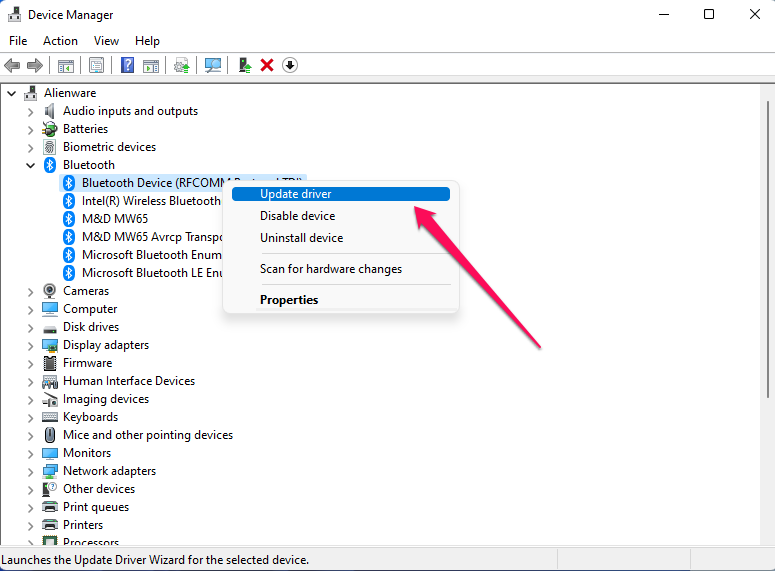Click the Alienware computer icon
Viewport: 775px width, 571px height.
tap(31, 93)
